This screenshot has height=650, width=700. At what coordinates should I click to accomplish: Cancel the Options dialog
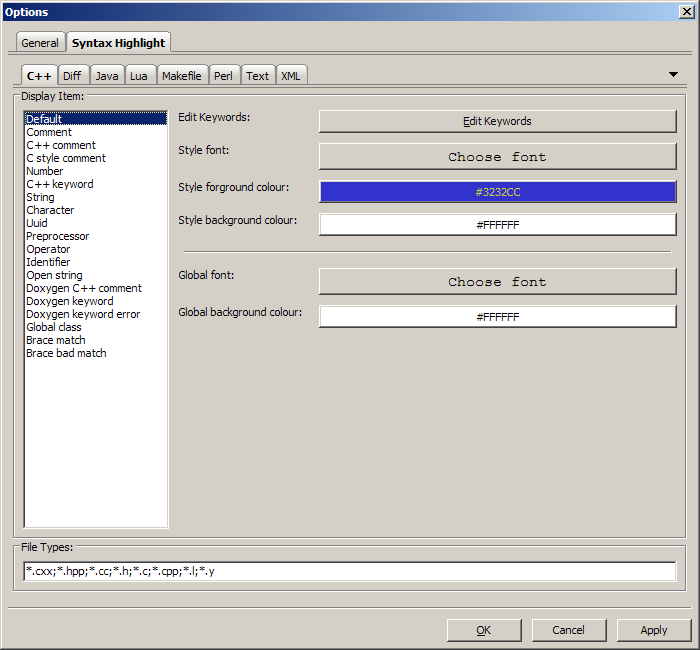pyautogui.click(x=569, y=630)
